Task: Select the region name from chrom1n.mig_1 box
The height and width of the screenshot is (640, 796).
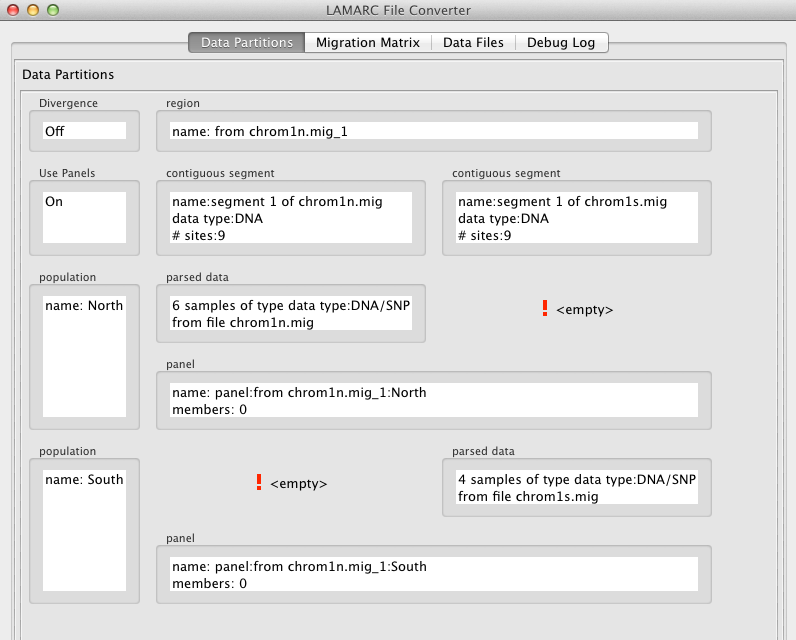Action: pyautogui.click(x=434, y=131)
